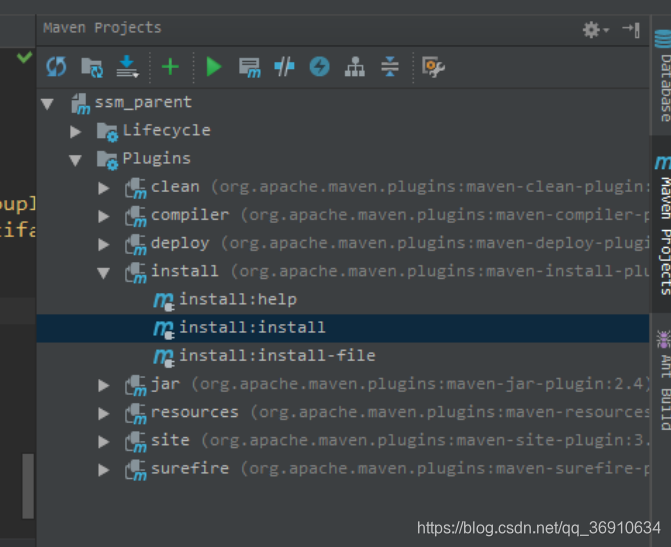671x547 pixels.
Task: Expand the resources plugin node
Action: (104, 413)
